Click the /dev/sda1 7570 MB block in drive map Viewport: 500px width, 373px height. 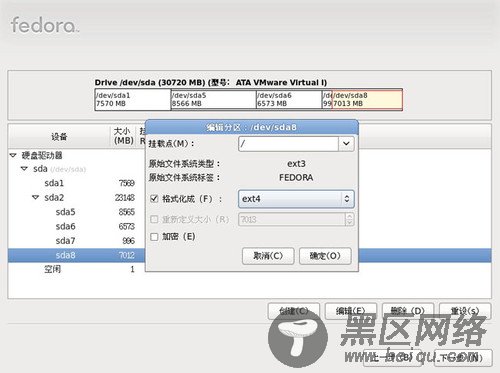pyautogui.click(x=133, y=99)
